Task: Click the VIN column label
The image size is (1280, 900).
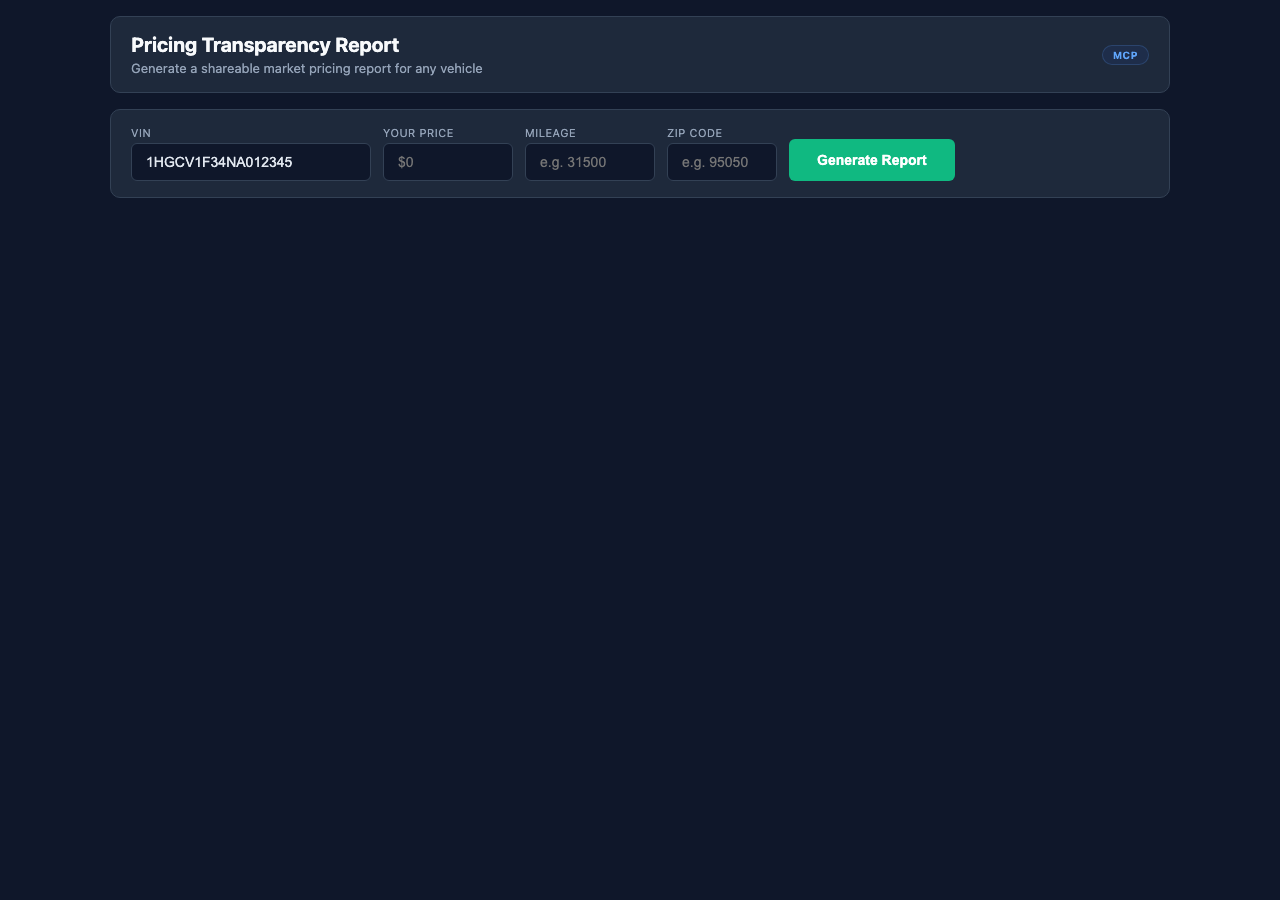Action: click(140, 132)
